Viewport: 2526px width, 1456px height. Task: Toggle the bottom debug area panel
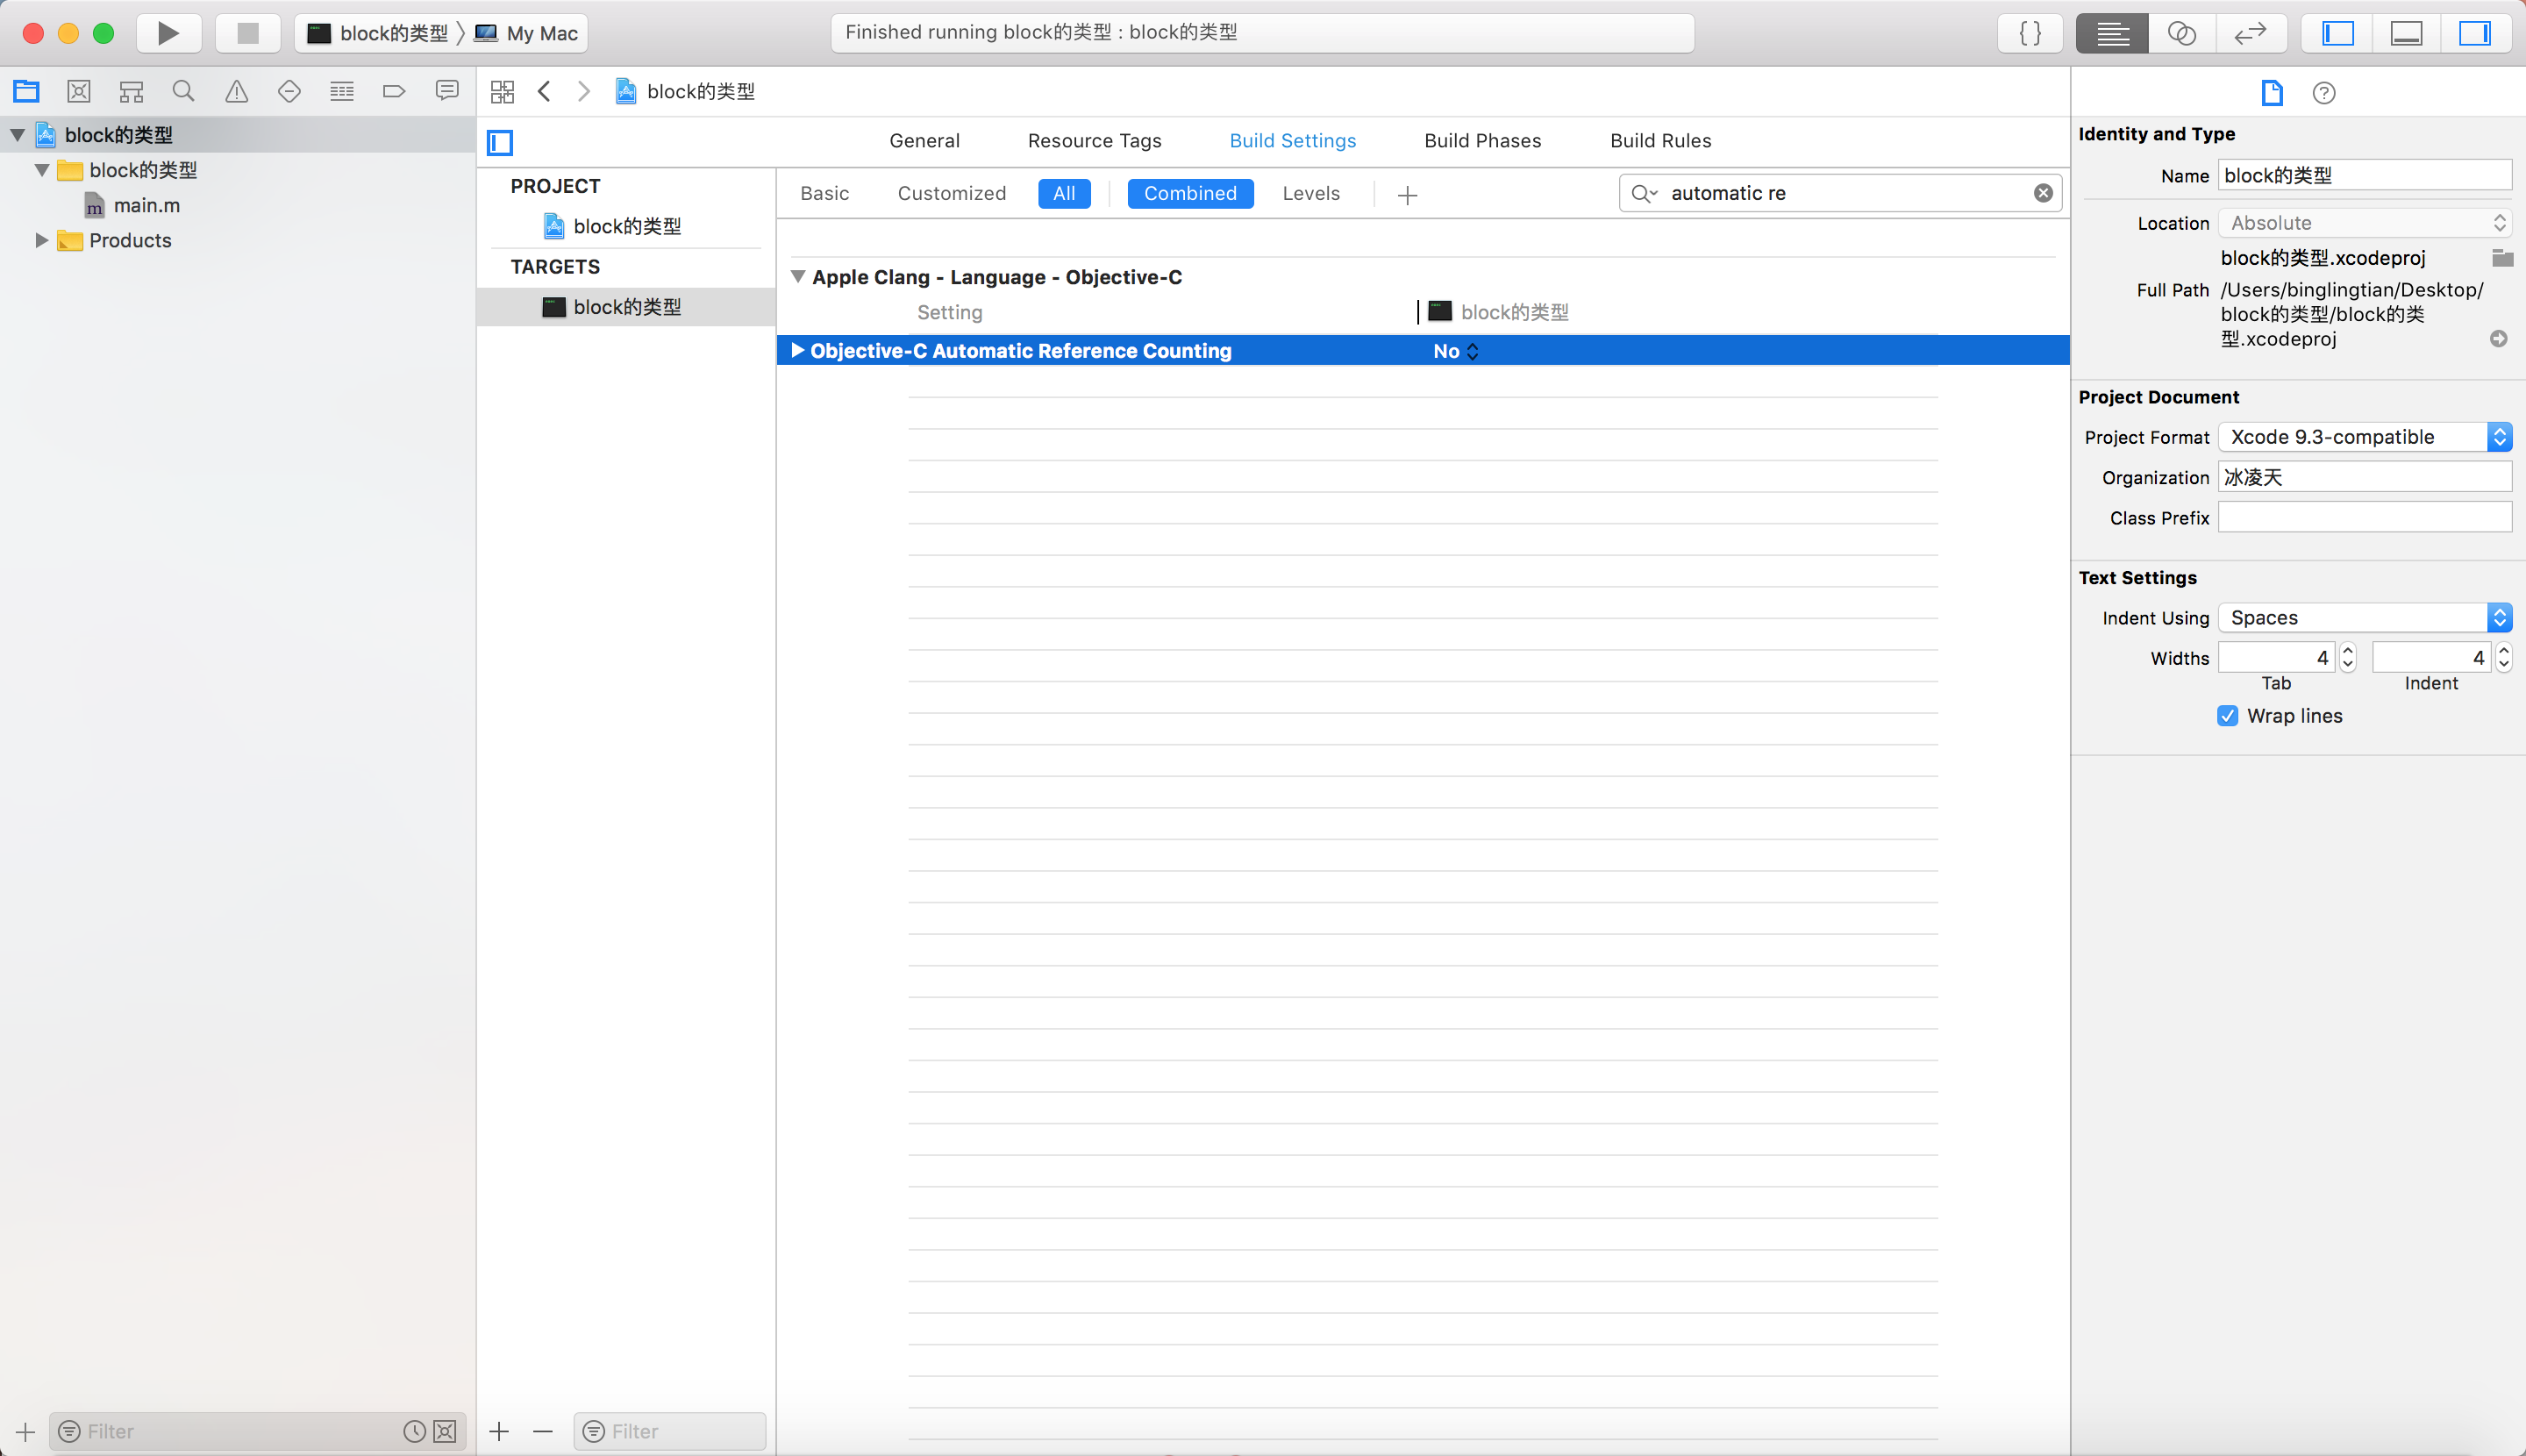2406,33
